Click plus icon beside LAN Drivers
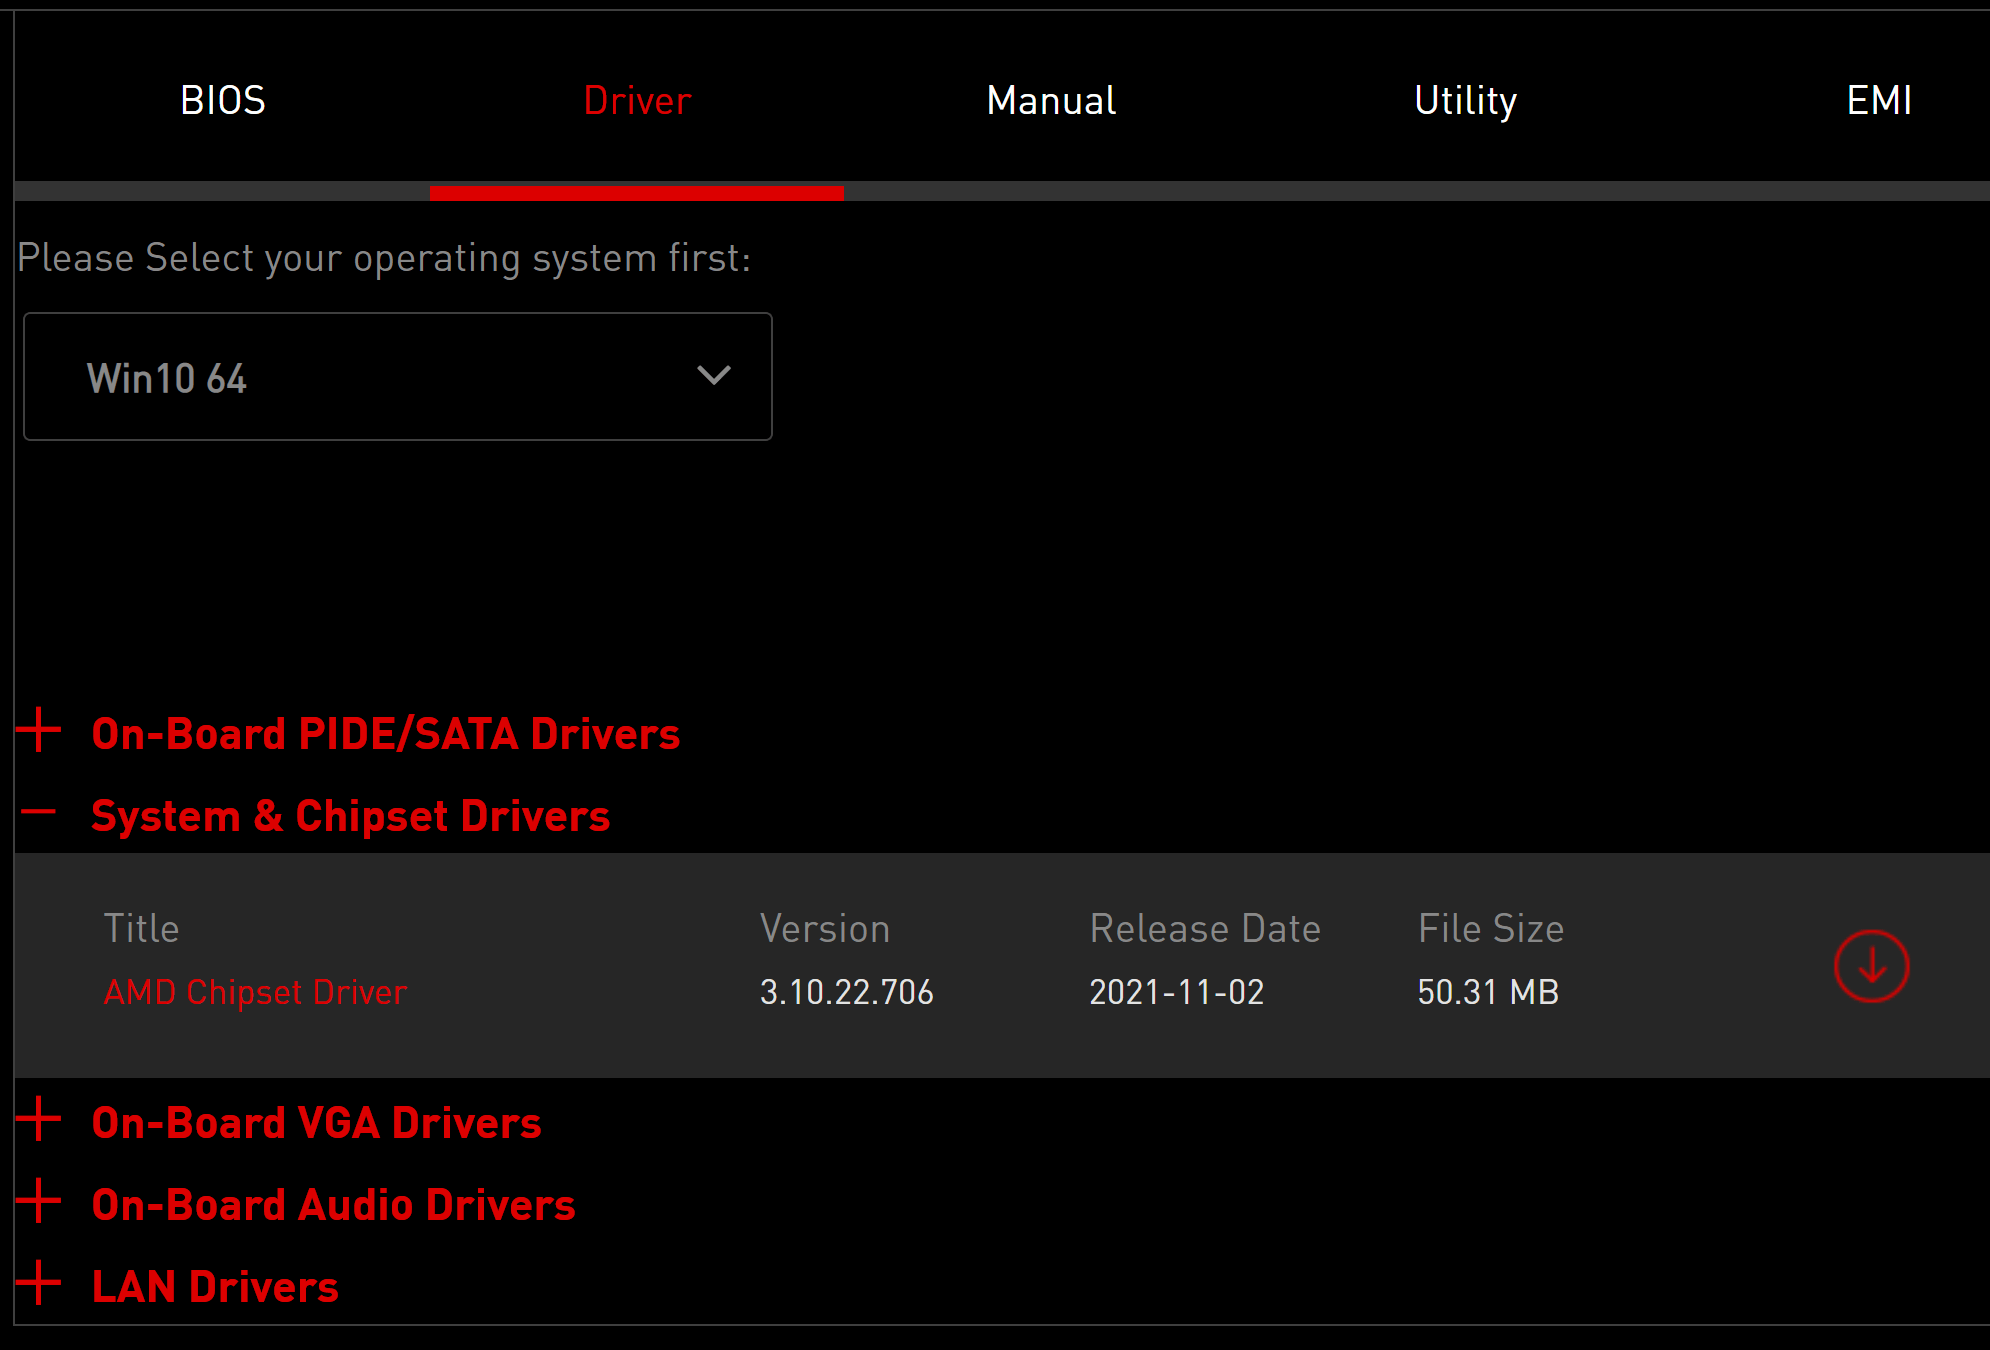Viewport: 1990px width, 1350px height. 39,1283
